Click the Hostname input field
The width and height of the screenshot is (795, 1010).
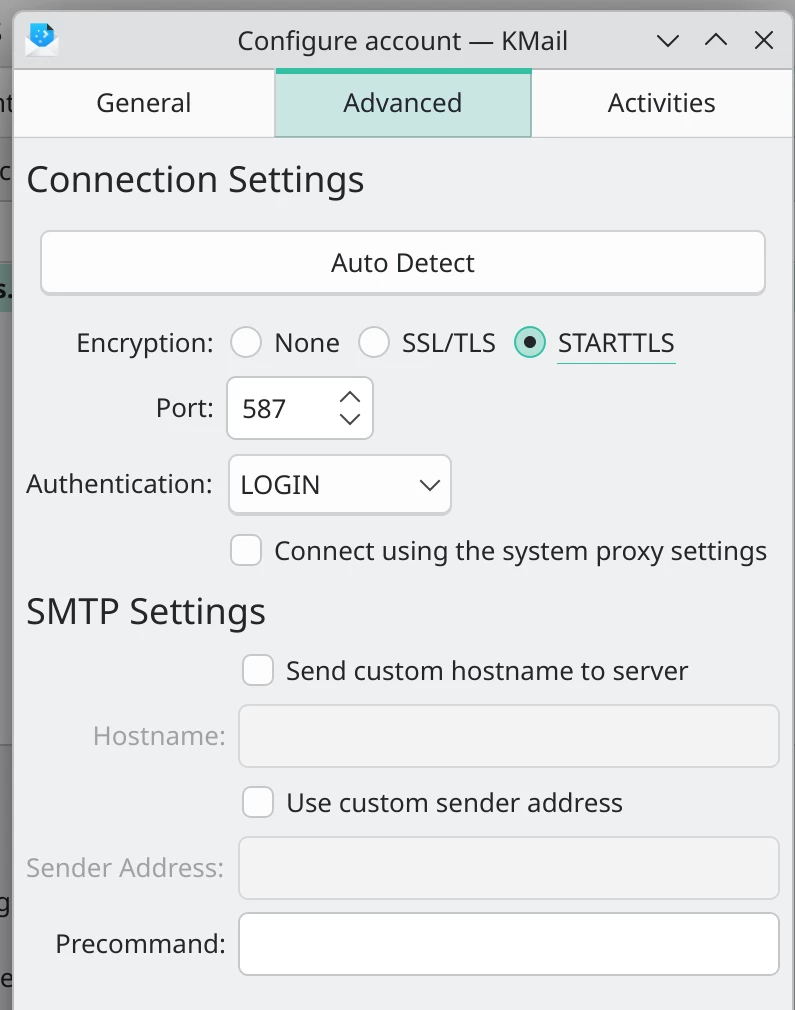coord(508,736)
